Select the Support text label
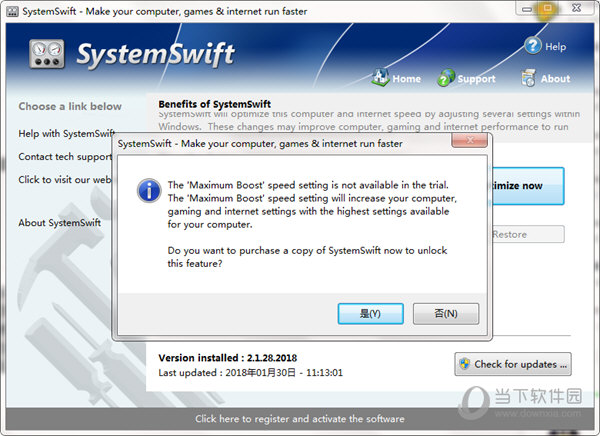Screen dimensions: 600x436 click(x=476, y=79)
